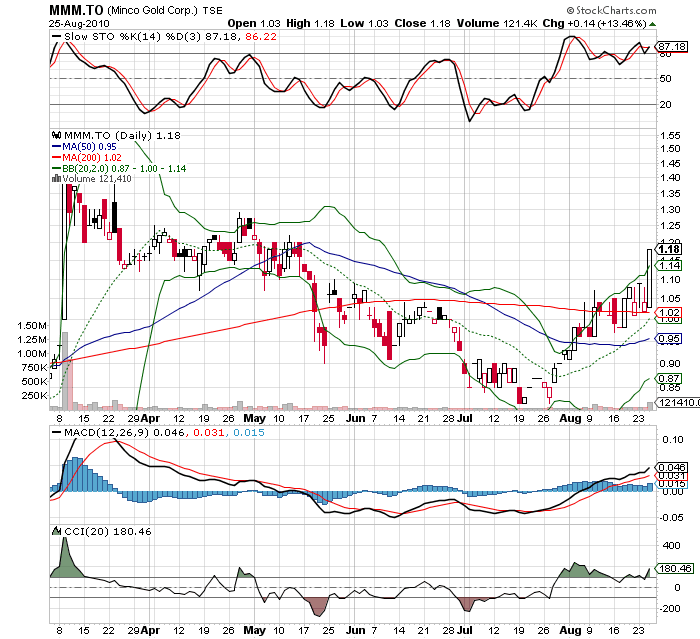Click the 87.18 stochastic value flag
Viewport: 700px width, 639px height.
click(x=671, y=46)
